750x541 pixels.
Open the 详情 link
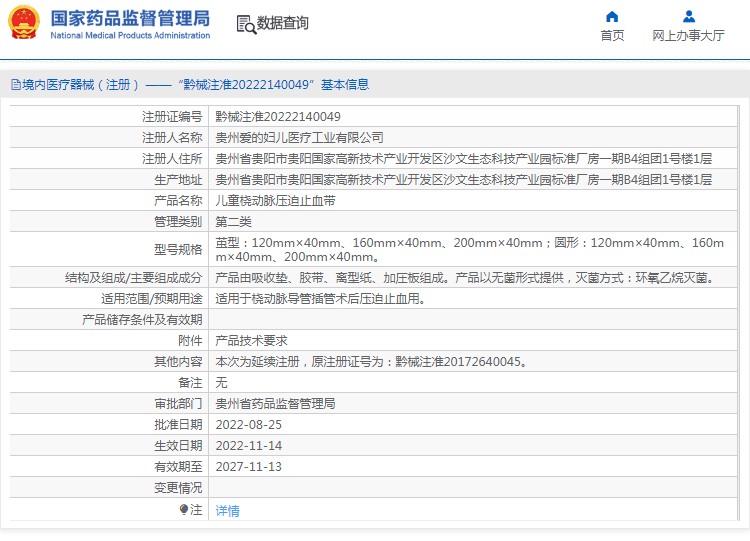228,511
